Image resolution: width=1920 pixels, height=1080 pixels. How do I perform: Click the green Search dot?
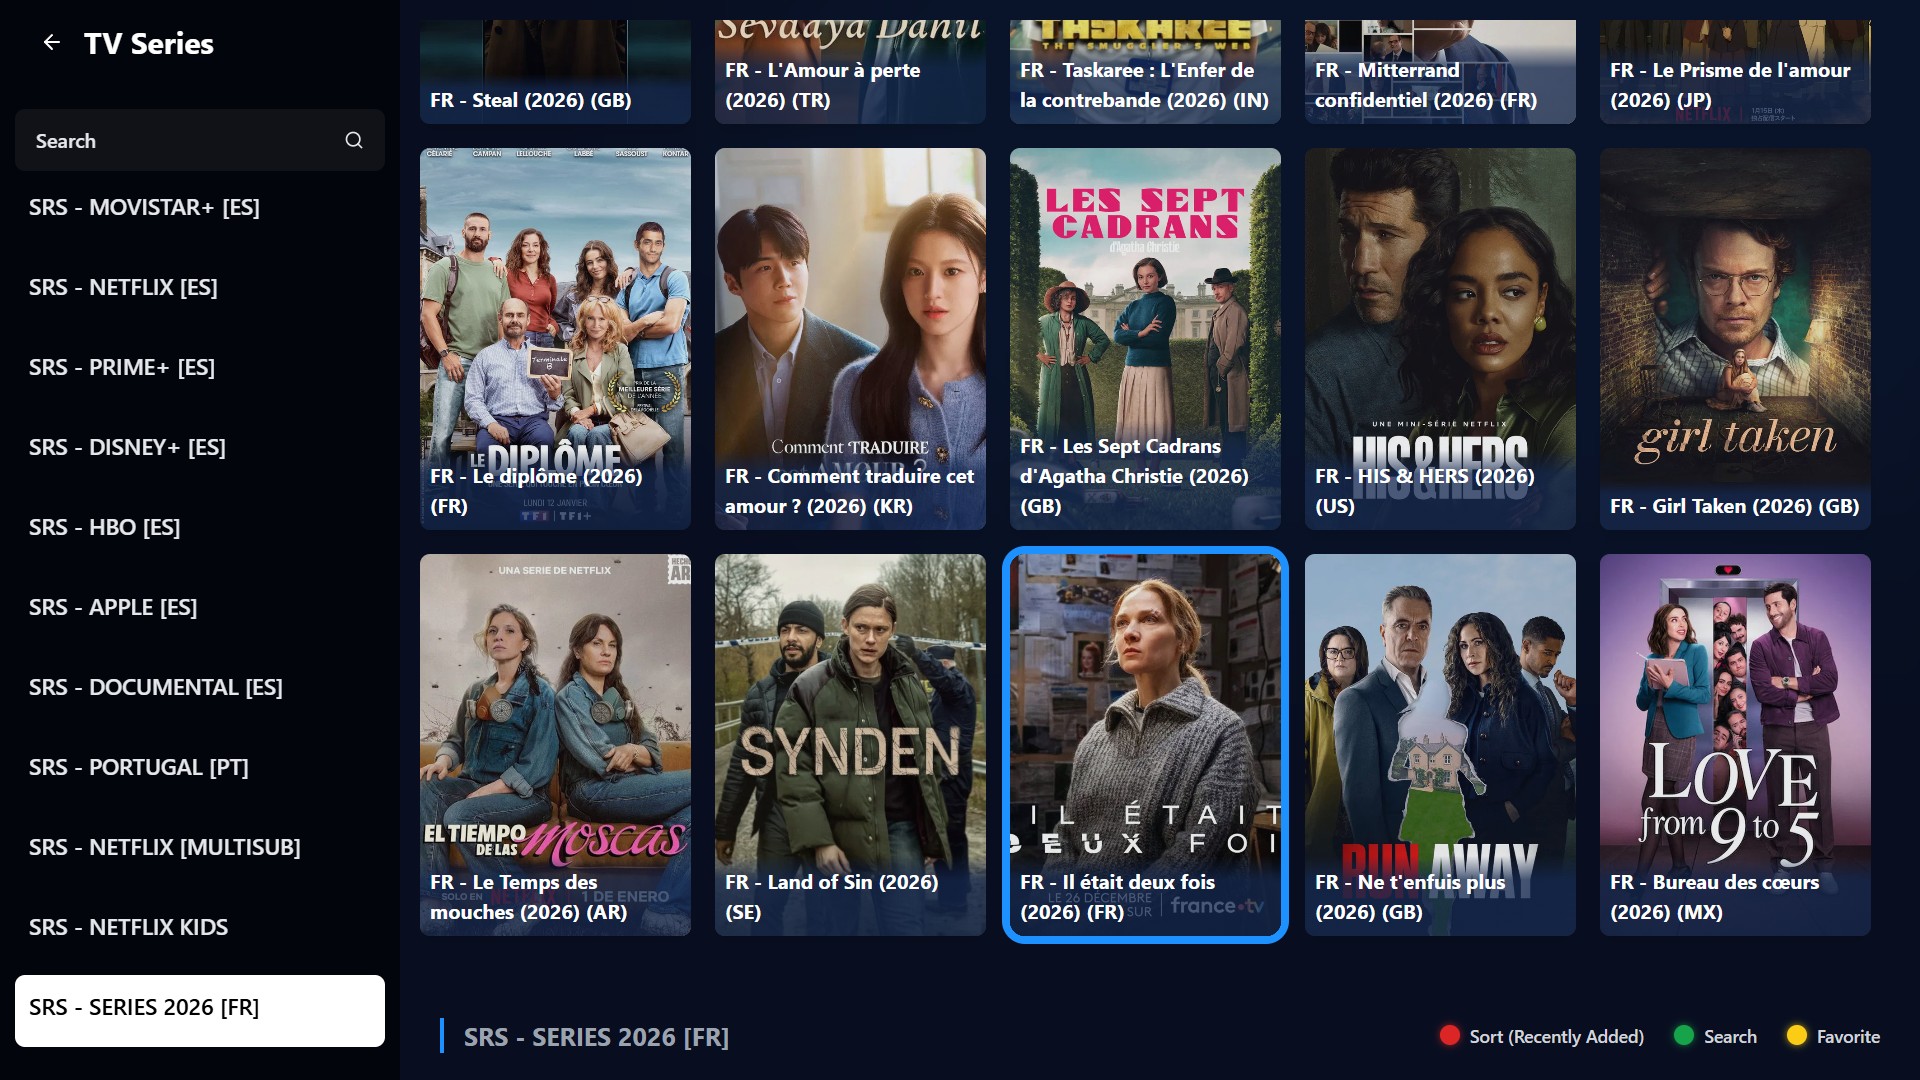(1684, 1036)
